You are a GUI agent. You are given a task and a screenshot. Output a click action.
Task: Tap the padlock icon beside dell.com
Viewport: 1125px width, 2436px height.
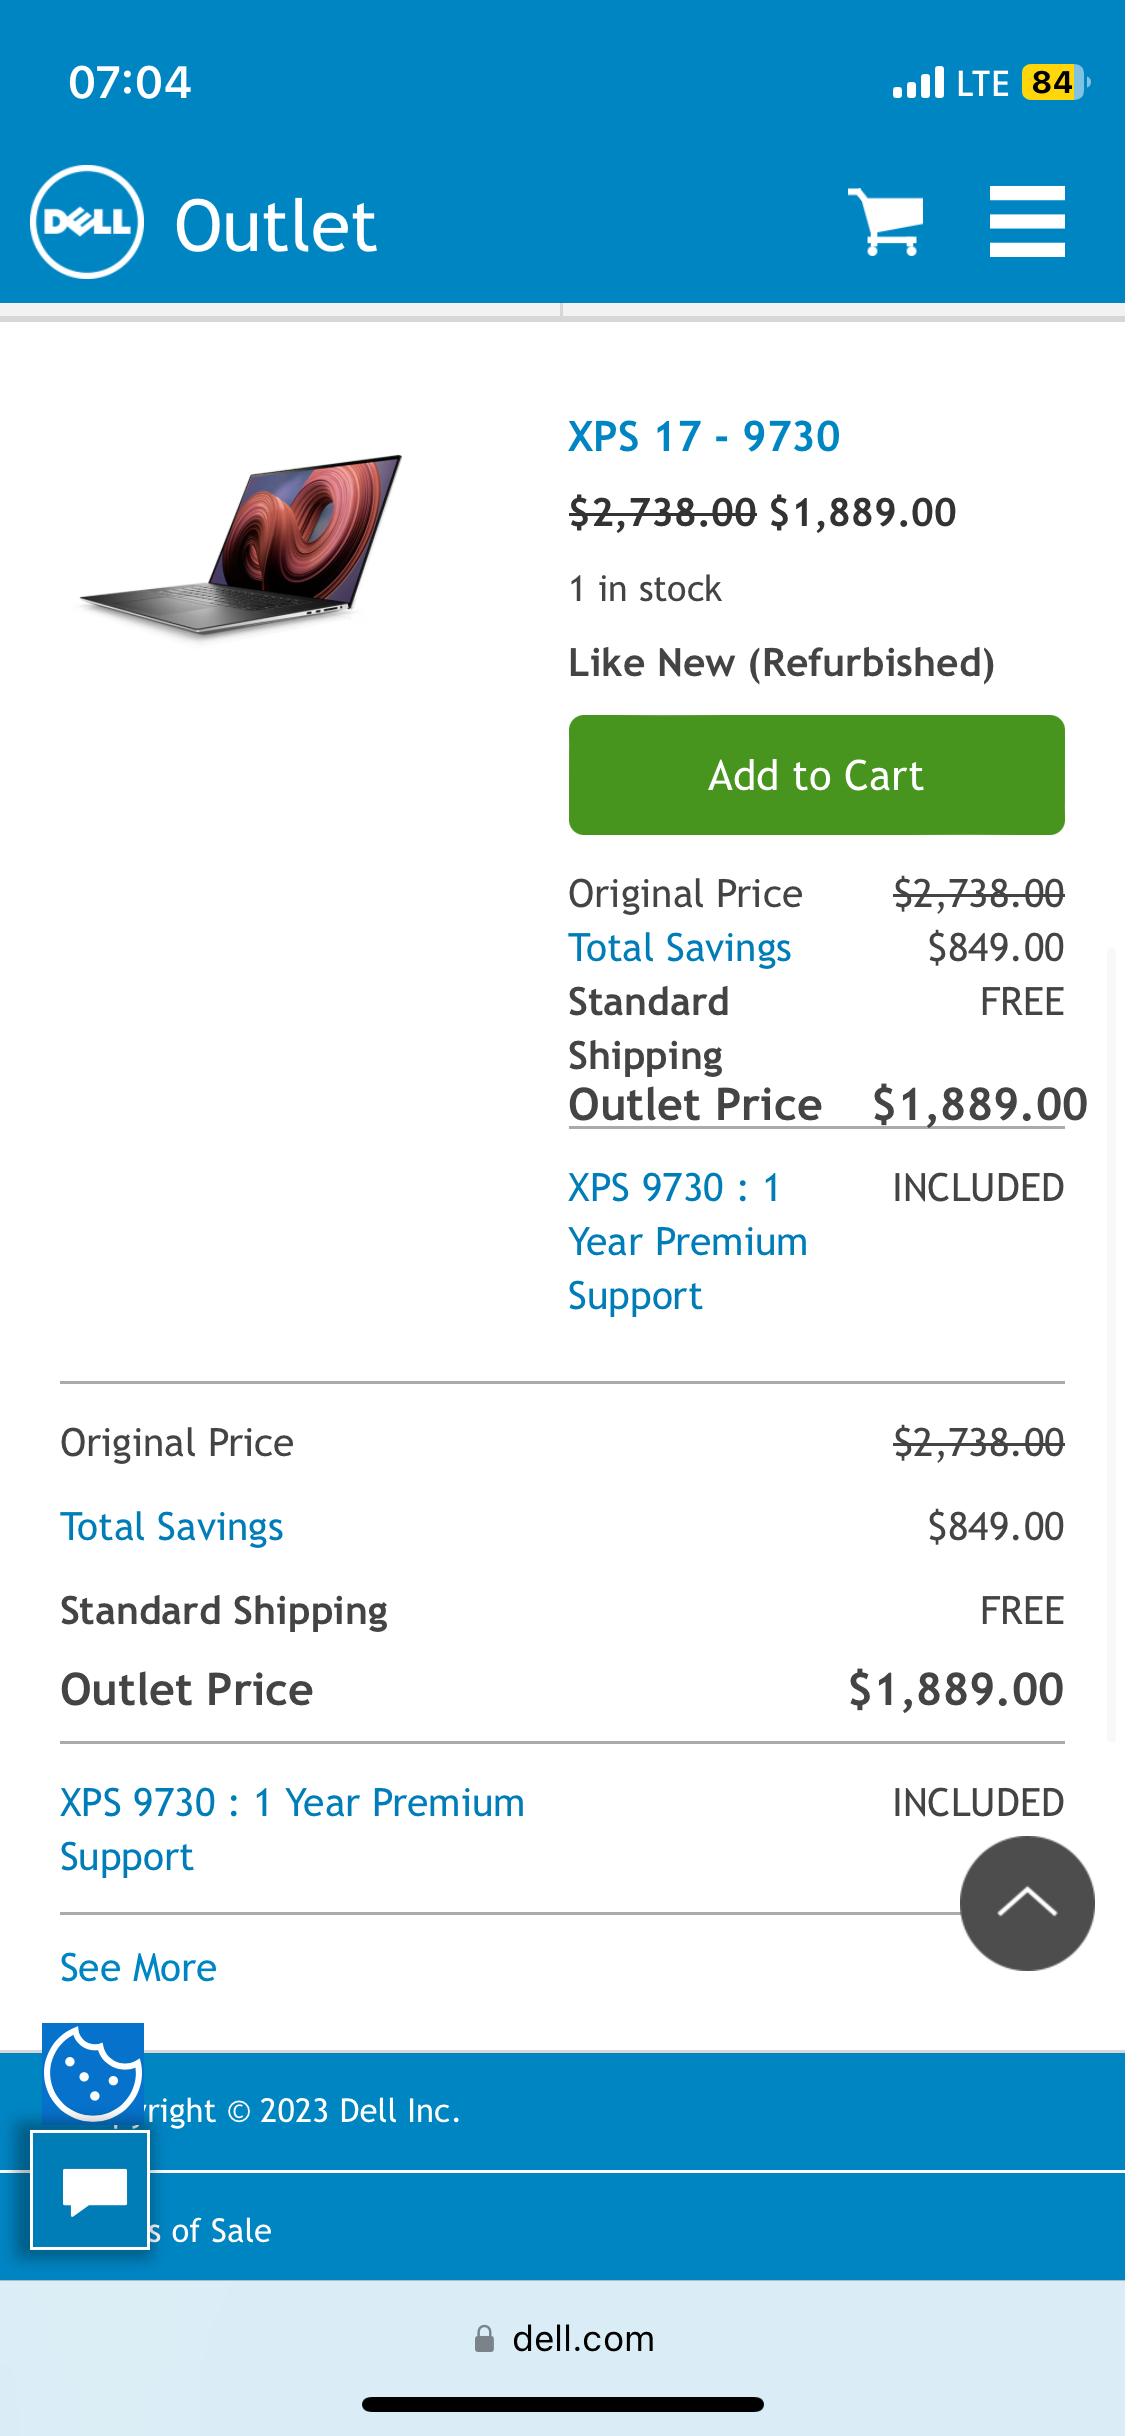point(484,2339)
